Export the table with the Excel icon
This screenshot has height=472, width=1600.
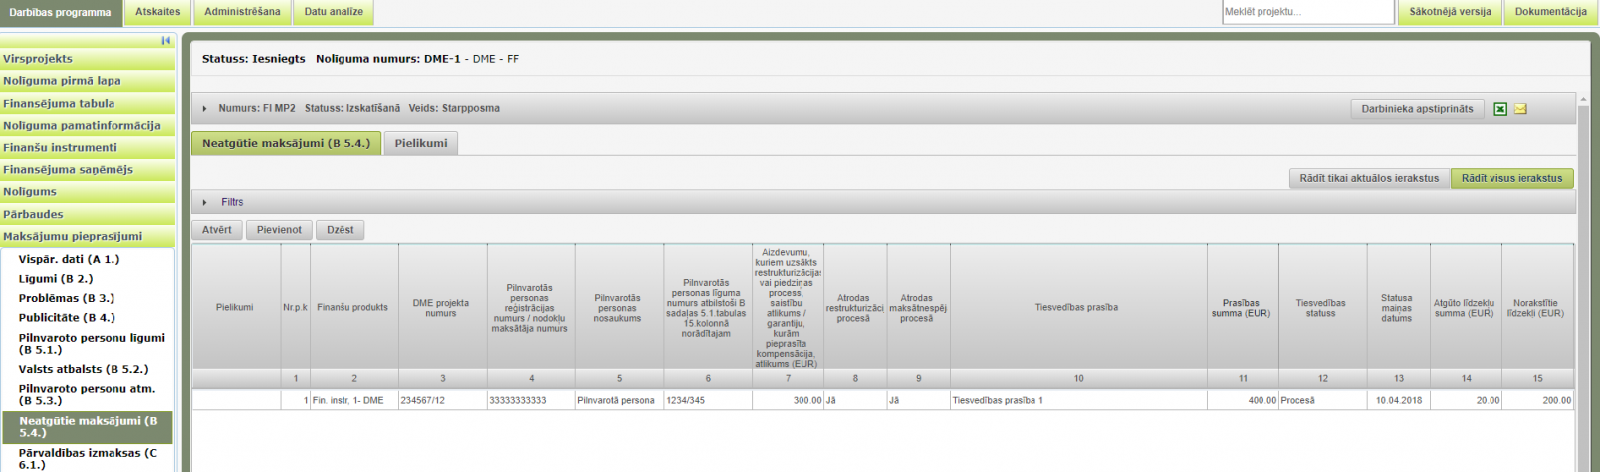1500,109
